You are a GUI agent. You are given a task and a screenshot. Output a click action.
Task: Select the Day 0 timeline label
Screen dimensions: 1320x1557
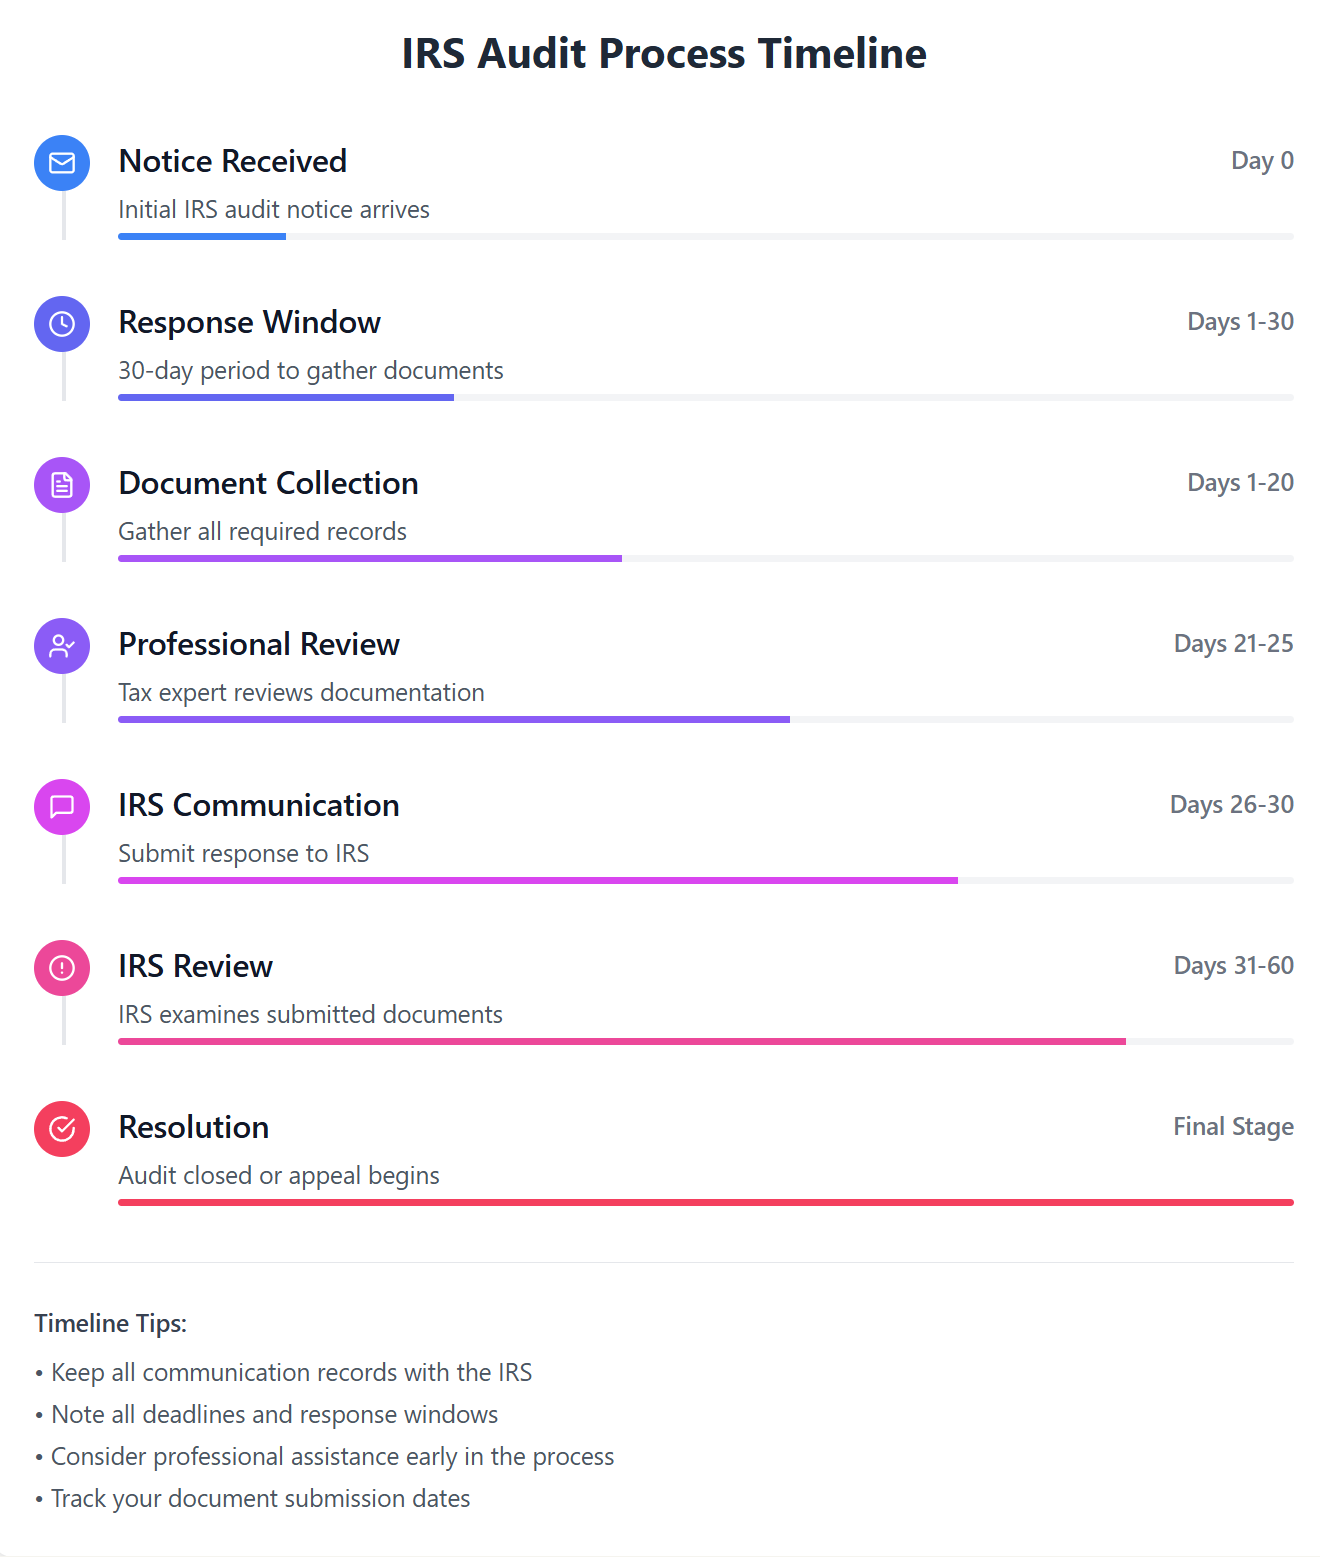[x=1262, y=161]
